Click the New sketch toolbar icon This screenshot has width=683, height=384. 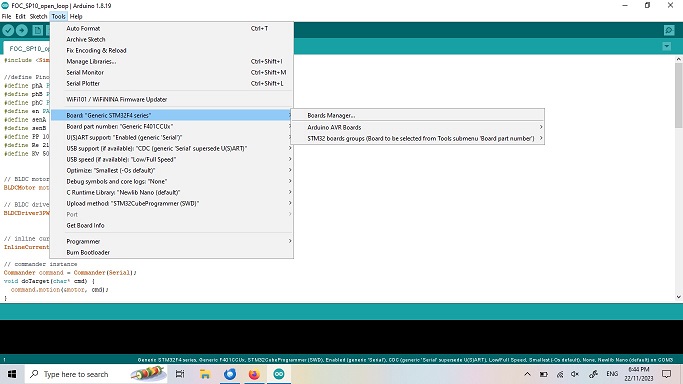(38, 30)
